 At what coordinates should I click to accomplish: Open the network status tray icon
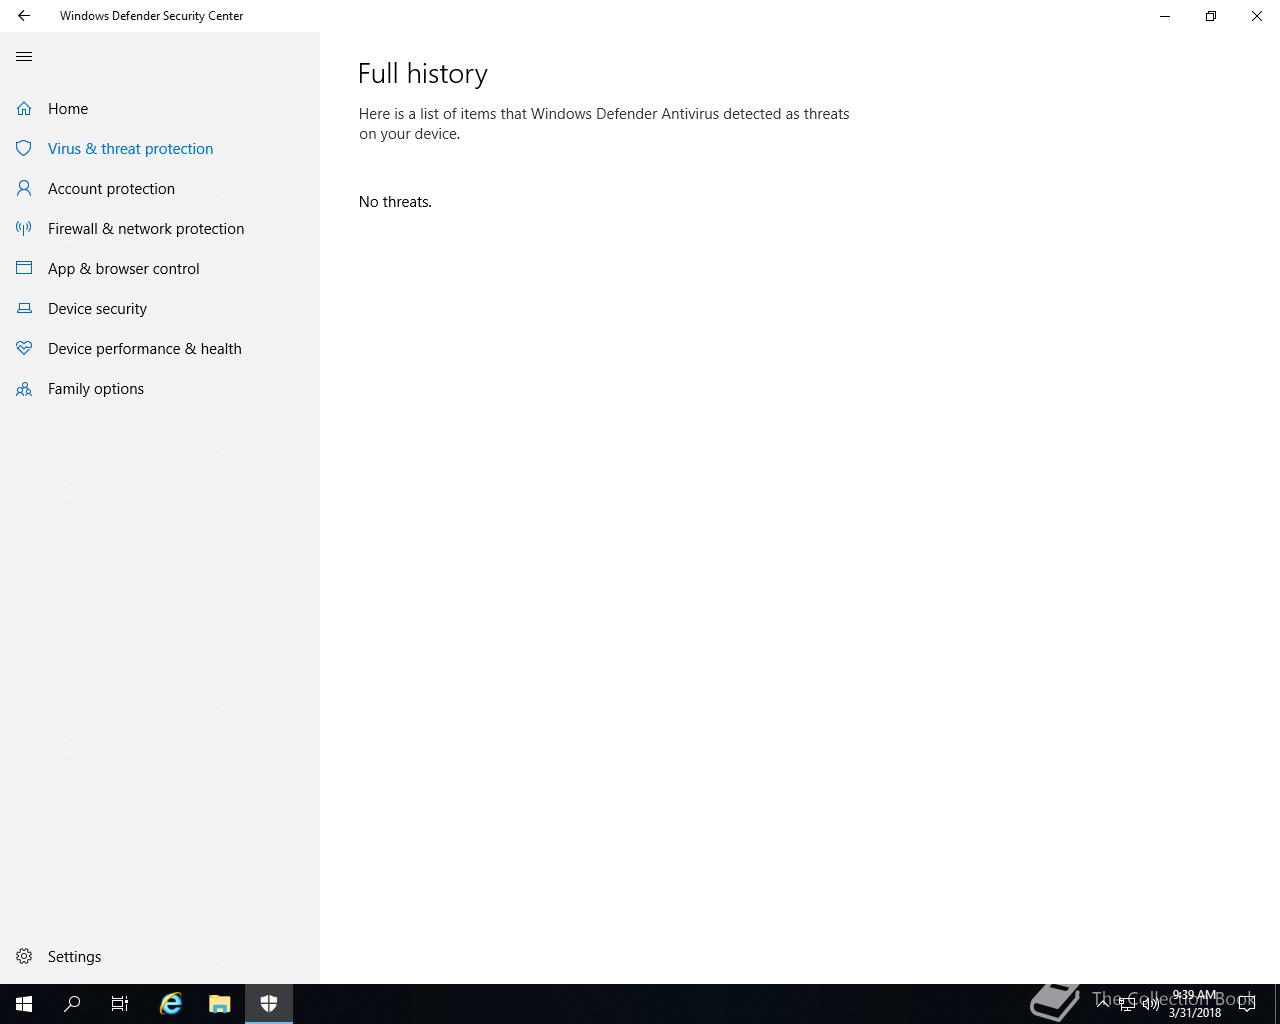1127,1004
